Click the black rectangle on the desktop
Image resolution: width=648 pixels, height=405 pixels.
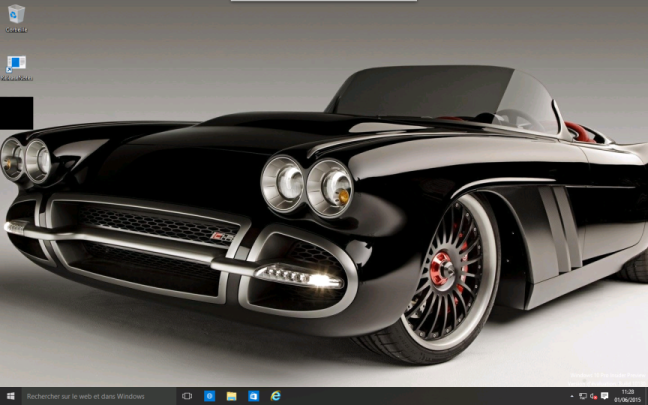(16, 113)
